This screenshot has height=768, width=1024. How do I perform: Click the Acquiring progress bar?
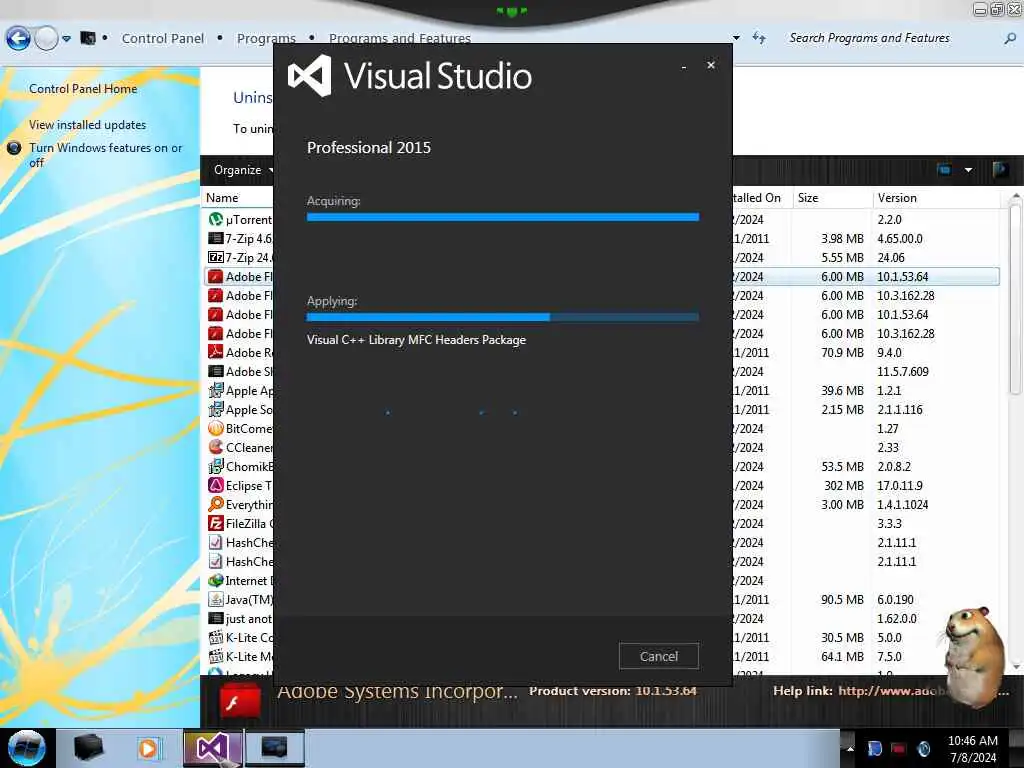tap(503, 217)
